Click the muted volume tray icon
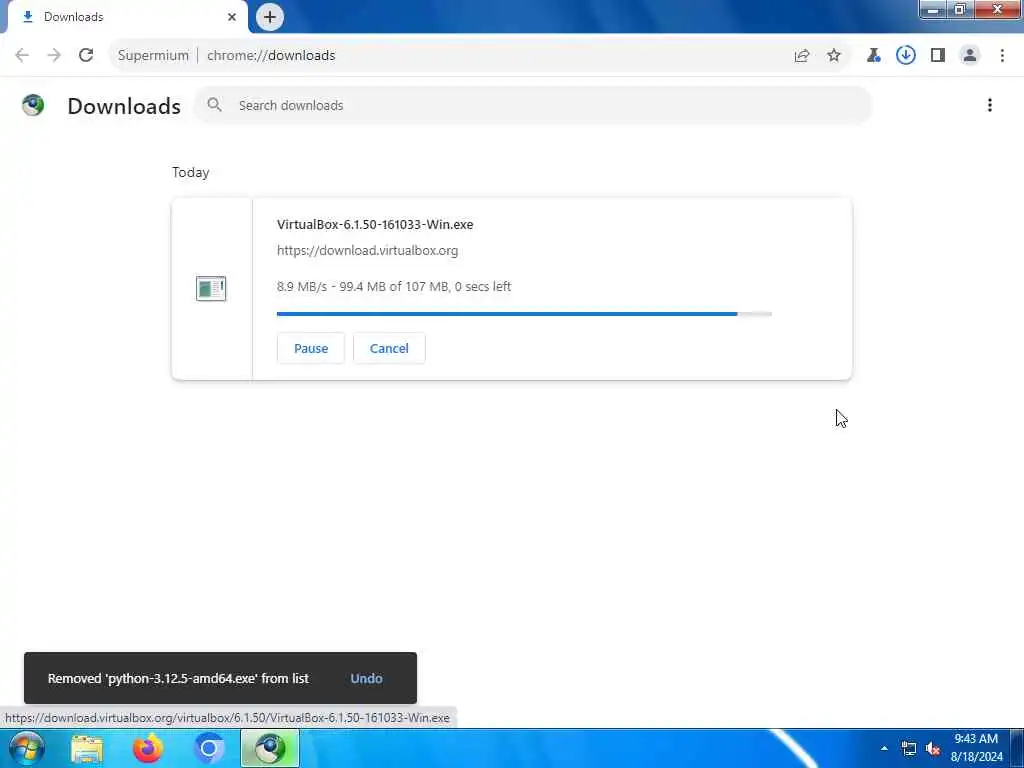Viewport: 1024px width, 768px height. tap(933, 748)
